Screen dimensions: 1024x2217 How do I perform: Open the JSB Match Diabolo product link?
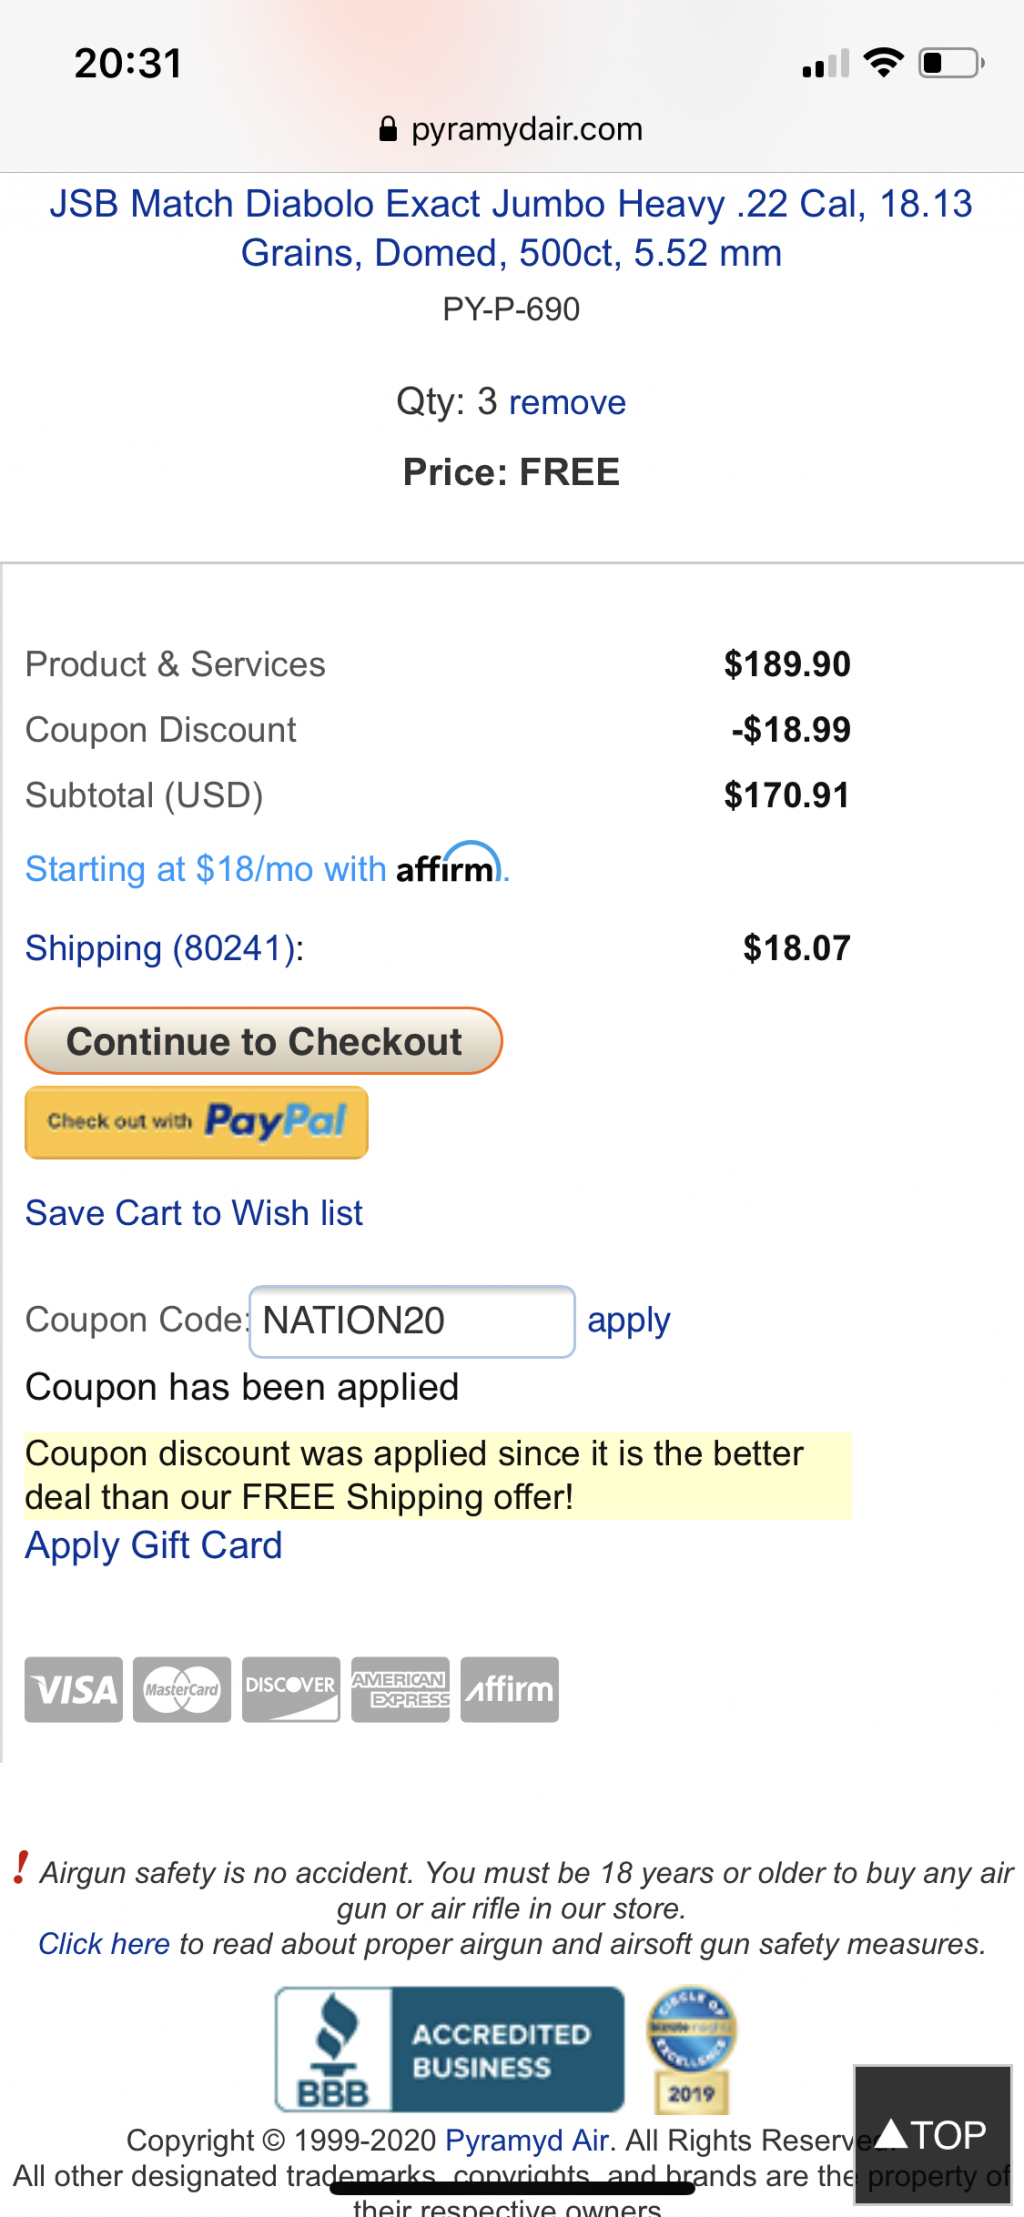(x=511, y=228)
